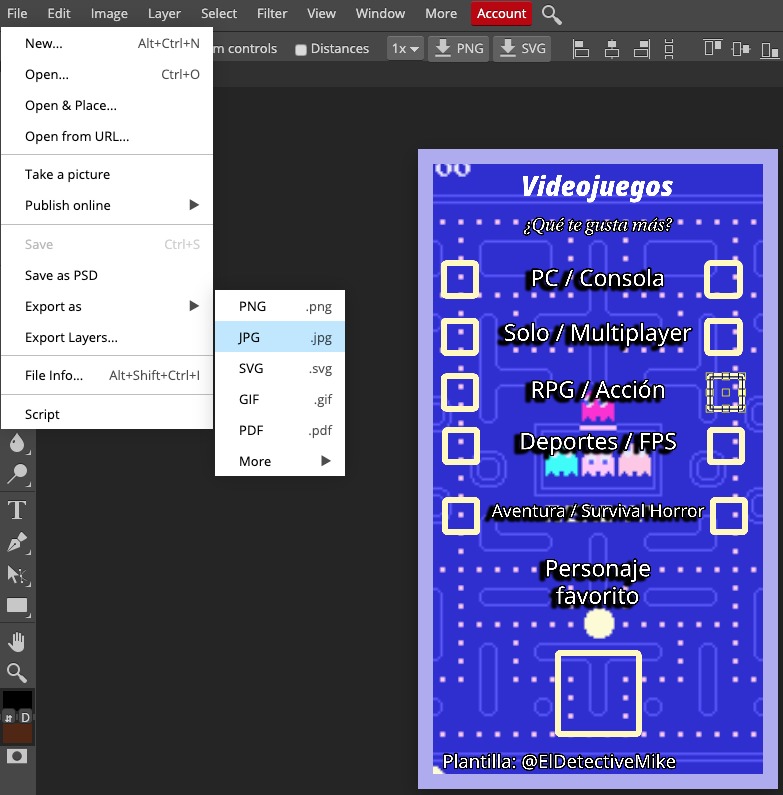The width and height of the screenshot is (783, 795).
Task: Click the align vertical centers icon
Action: pos(741,49)
